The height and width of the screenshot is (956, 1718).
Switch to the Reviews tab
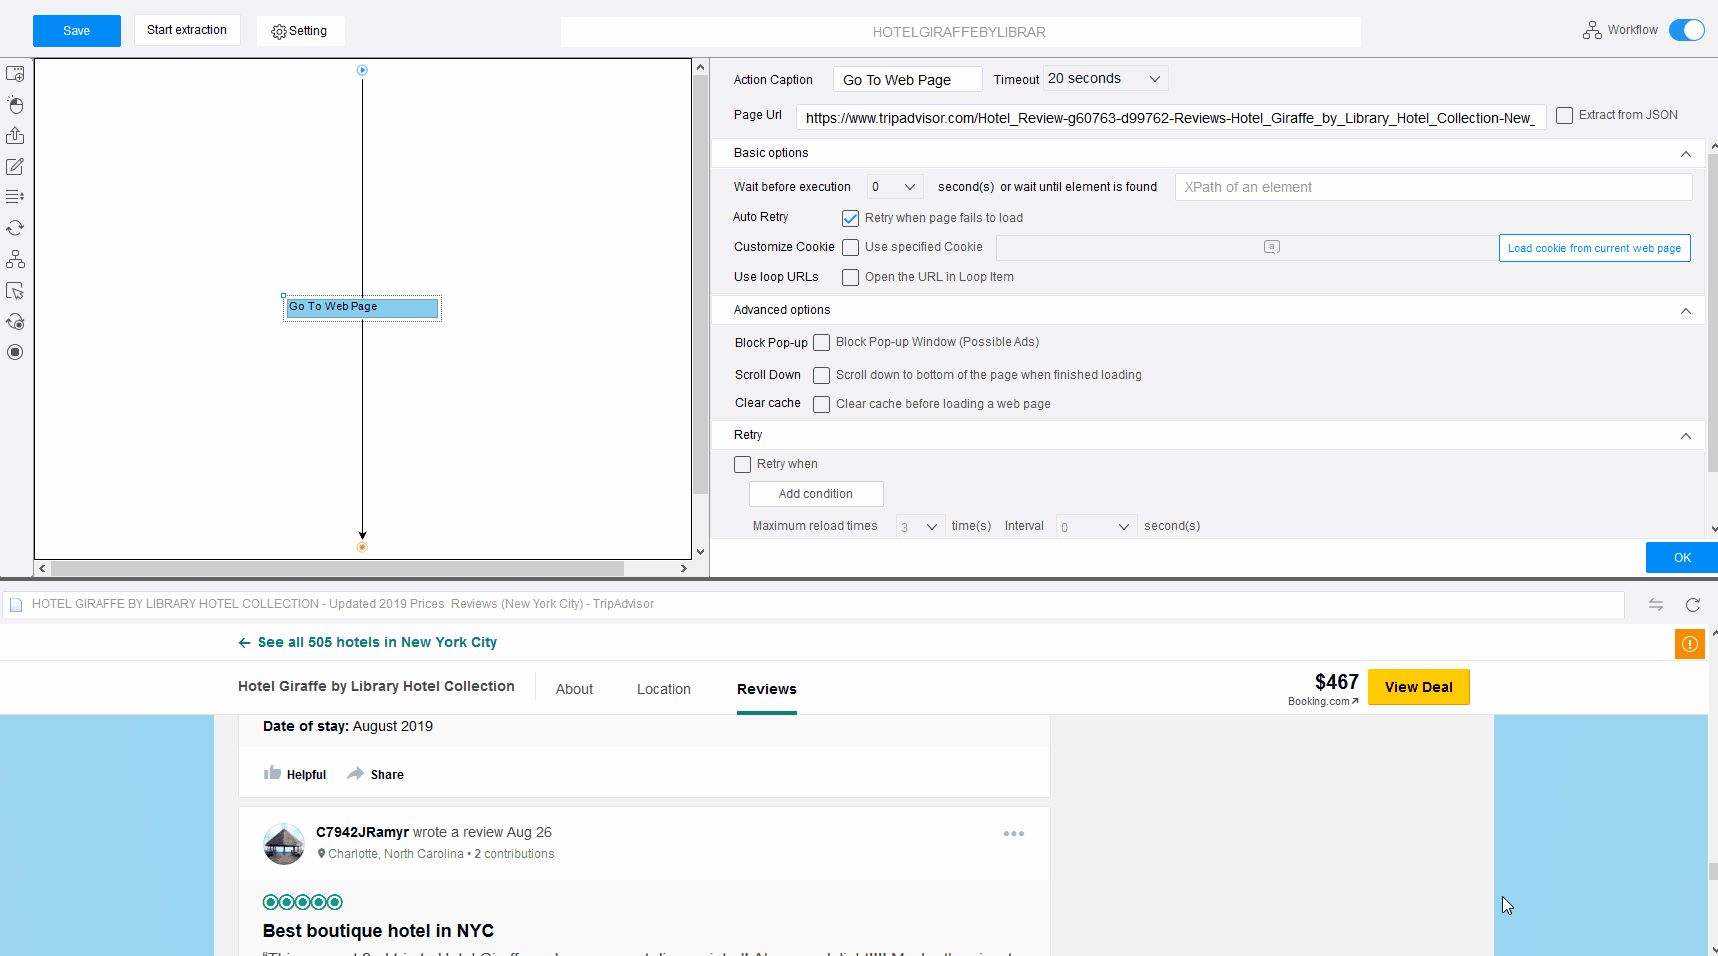coord(767,689)
